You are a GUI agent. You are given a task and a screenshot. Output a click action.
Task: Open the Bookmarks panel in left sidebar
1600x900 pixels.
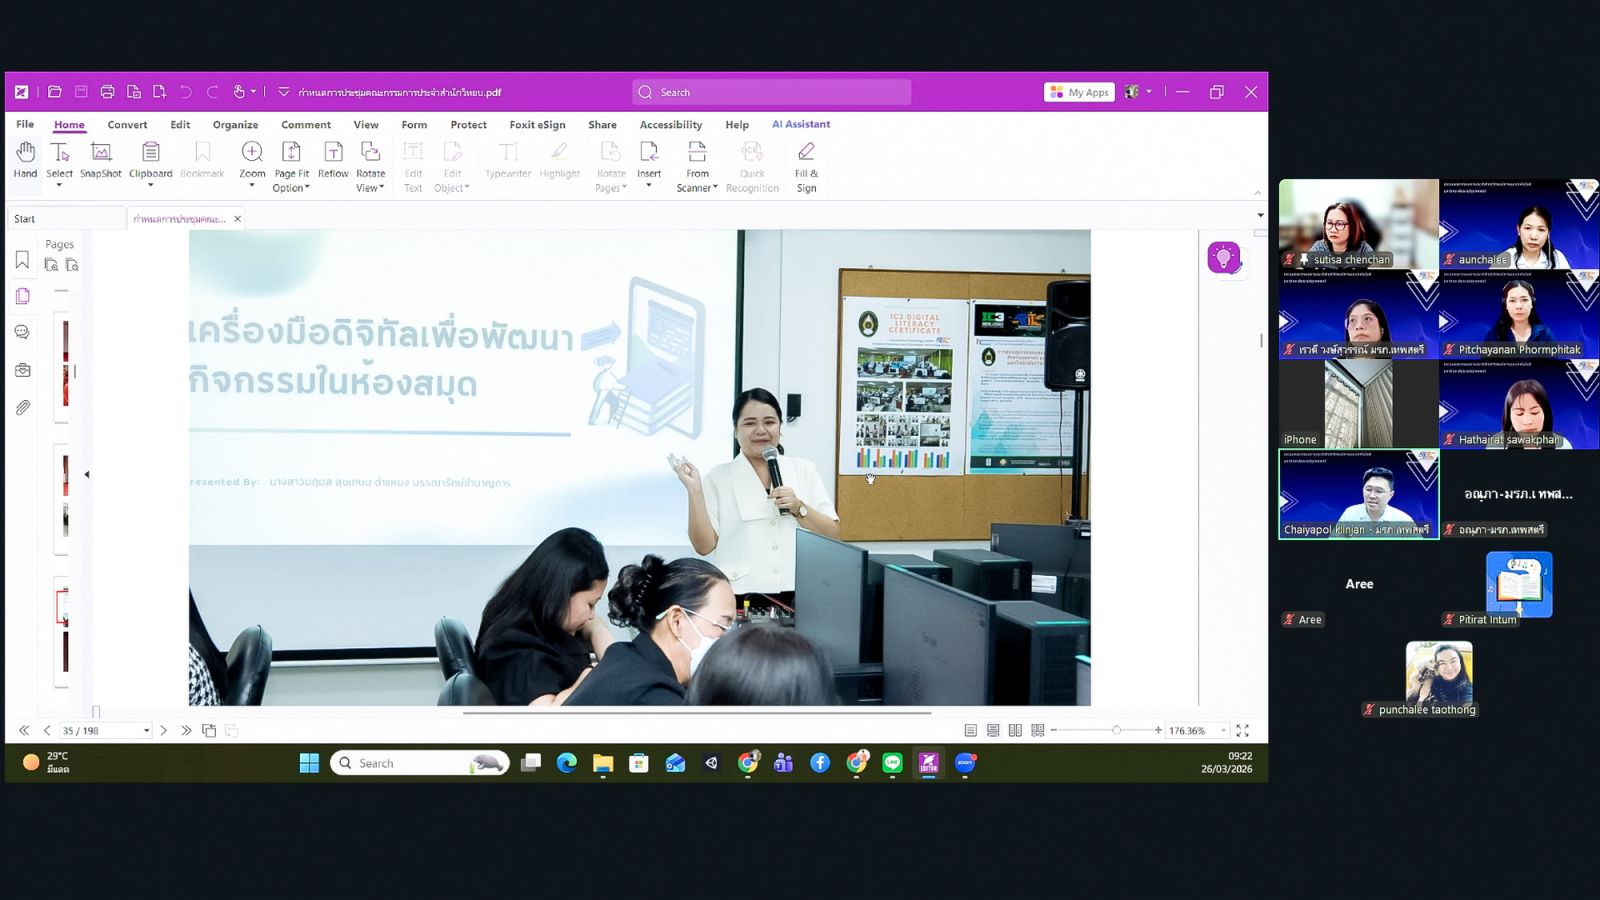(x=22, y=261)
